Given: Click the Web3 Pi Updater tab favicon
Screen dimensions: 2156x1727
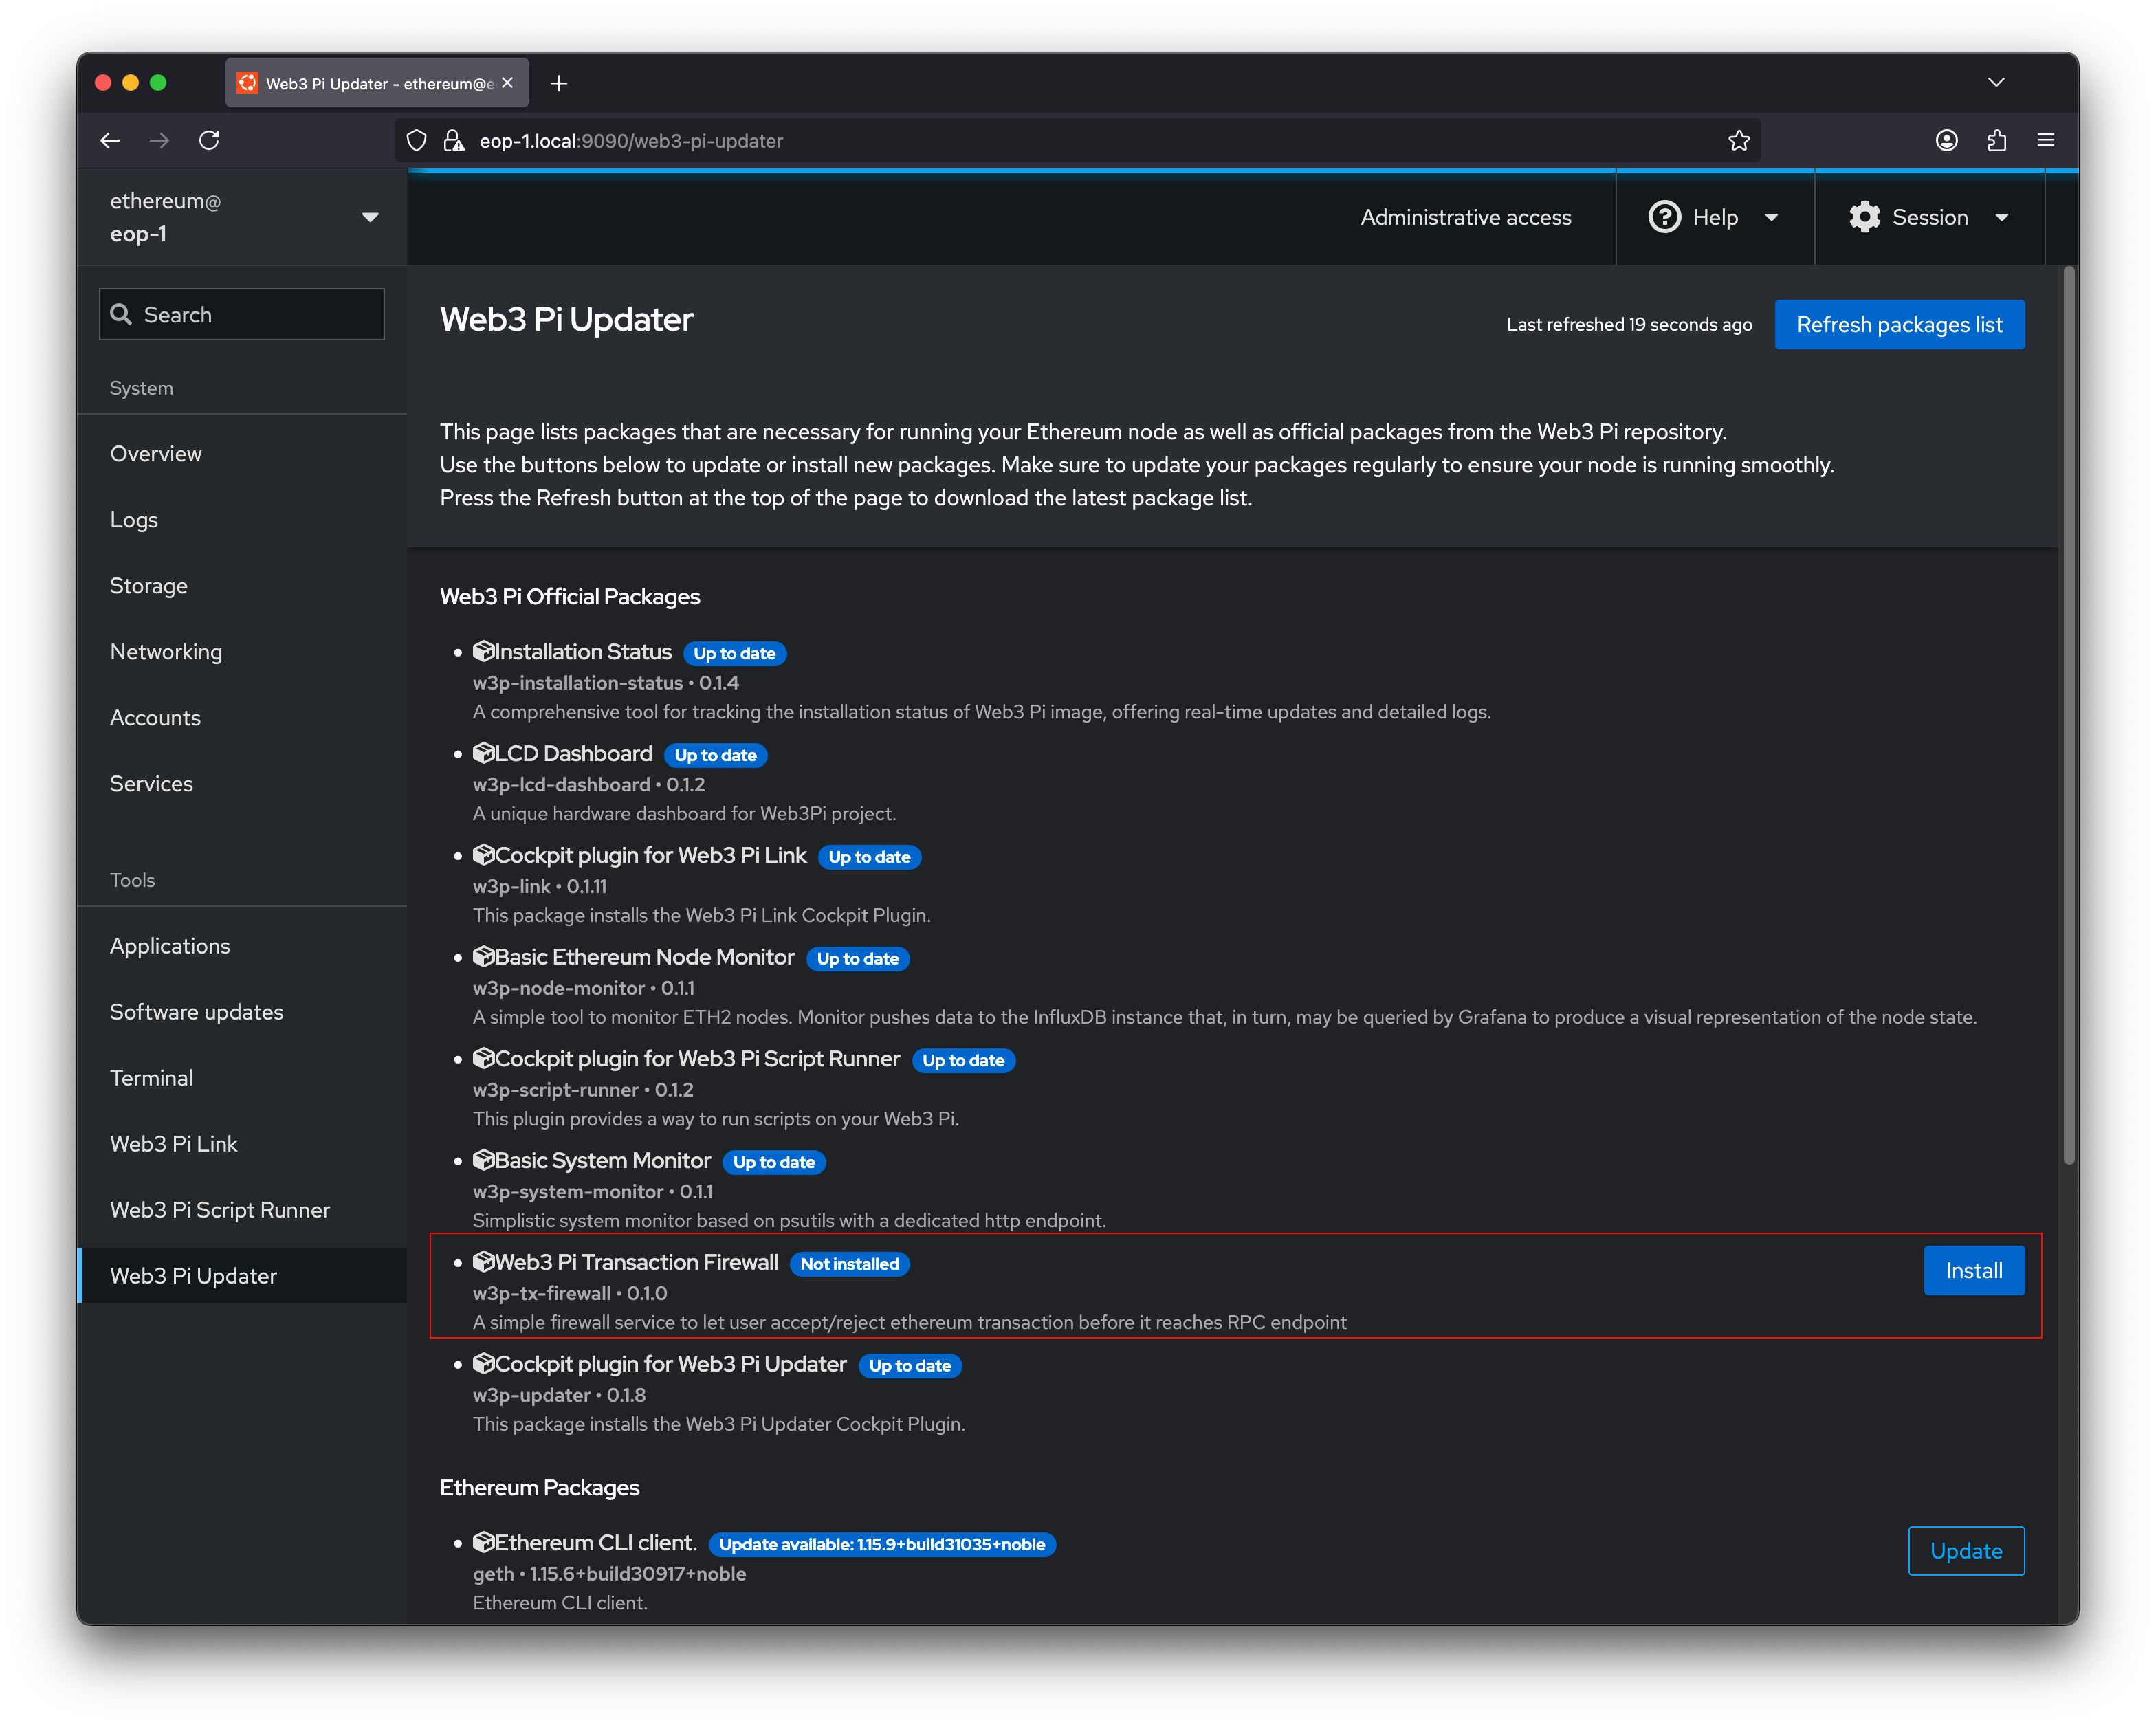Looking at the screenshot, I should click(248, 83).
